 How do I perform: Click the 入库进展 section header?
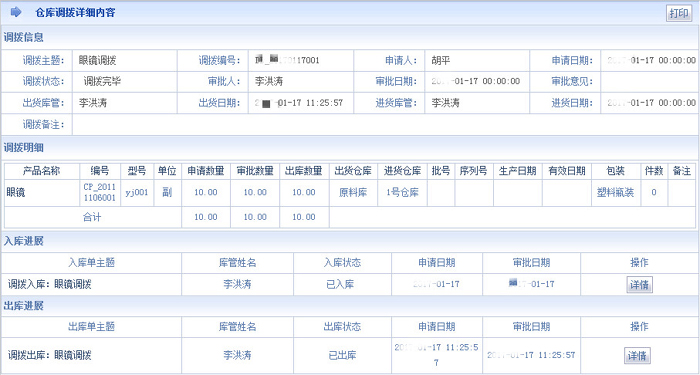pyautogui.click(x=24, y=241)
